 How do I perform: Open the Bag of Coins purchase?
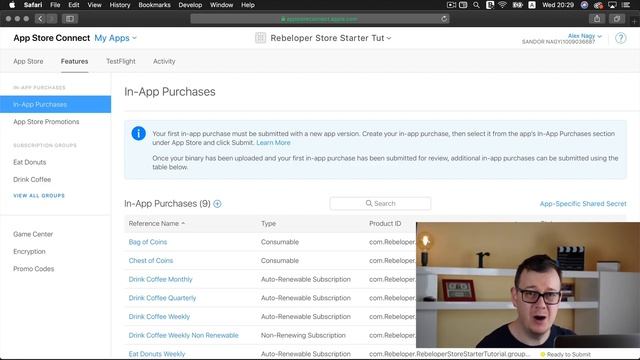pos(148,242)
